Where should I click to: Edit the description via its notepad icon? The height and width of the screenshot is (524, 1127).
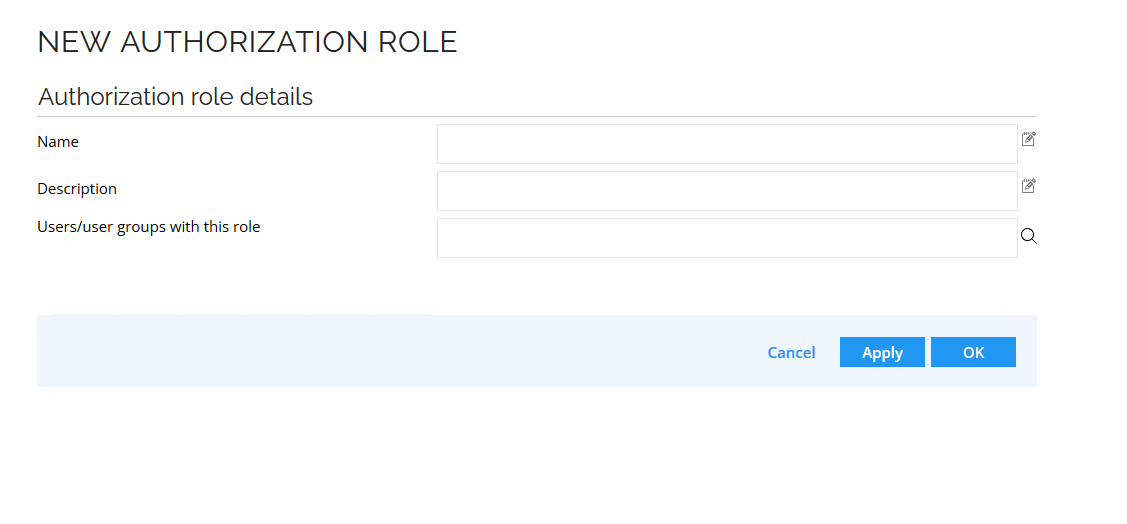point(1029,186)
